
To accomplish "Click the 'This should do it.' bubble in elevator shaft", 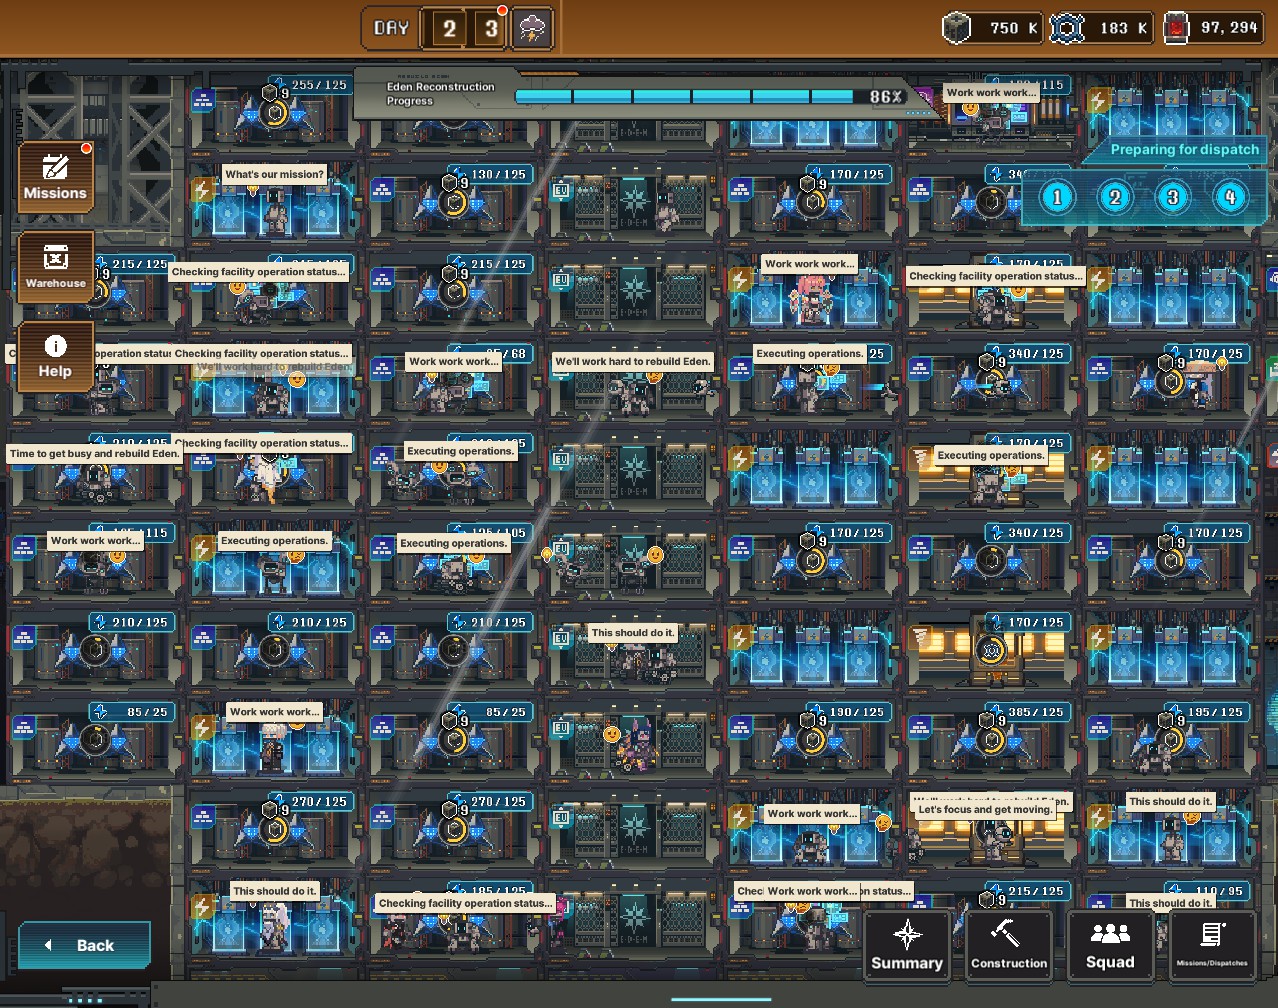I will [633, 632].
